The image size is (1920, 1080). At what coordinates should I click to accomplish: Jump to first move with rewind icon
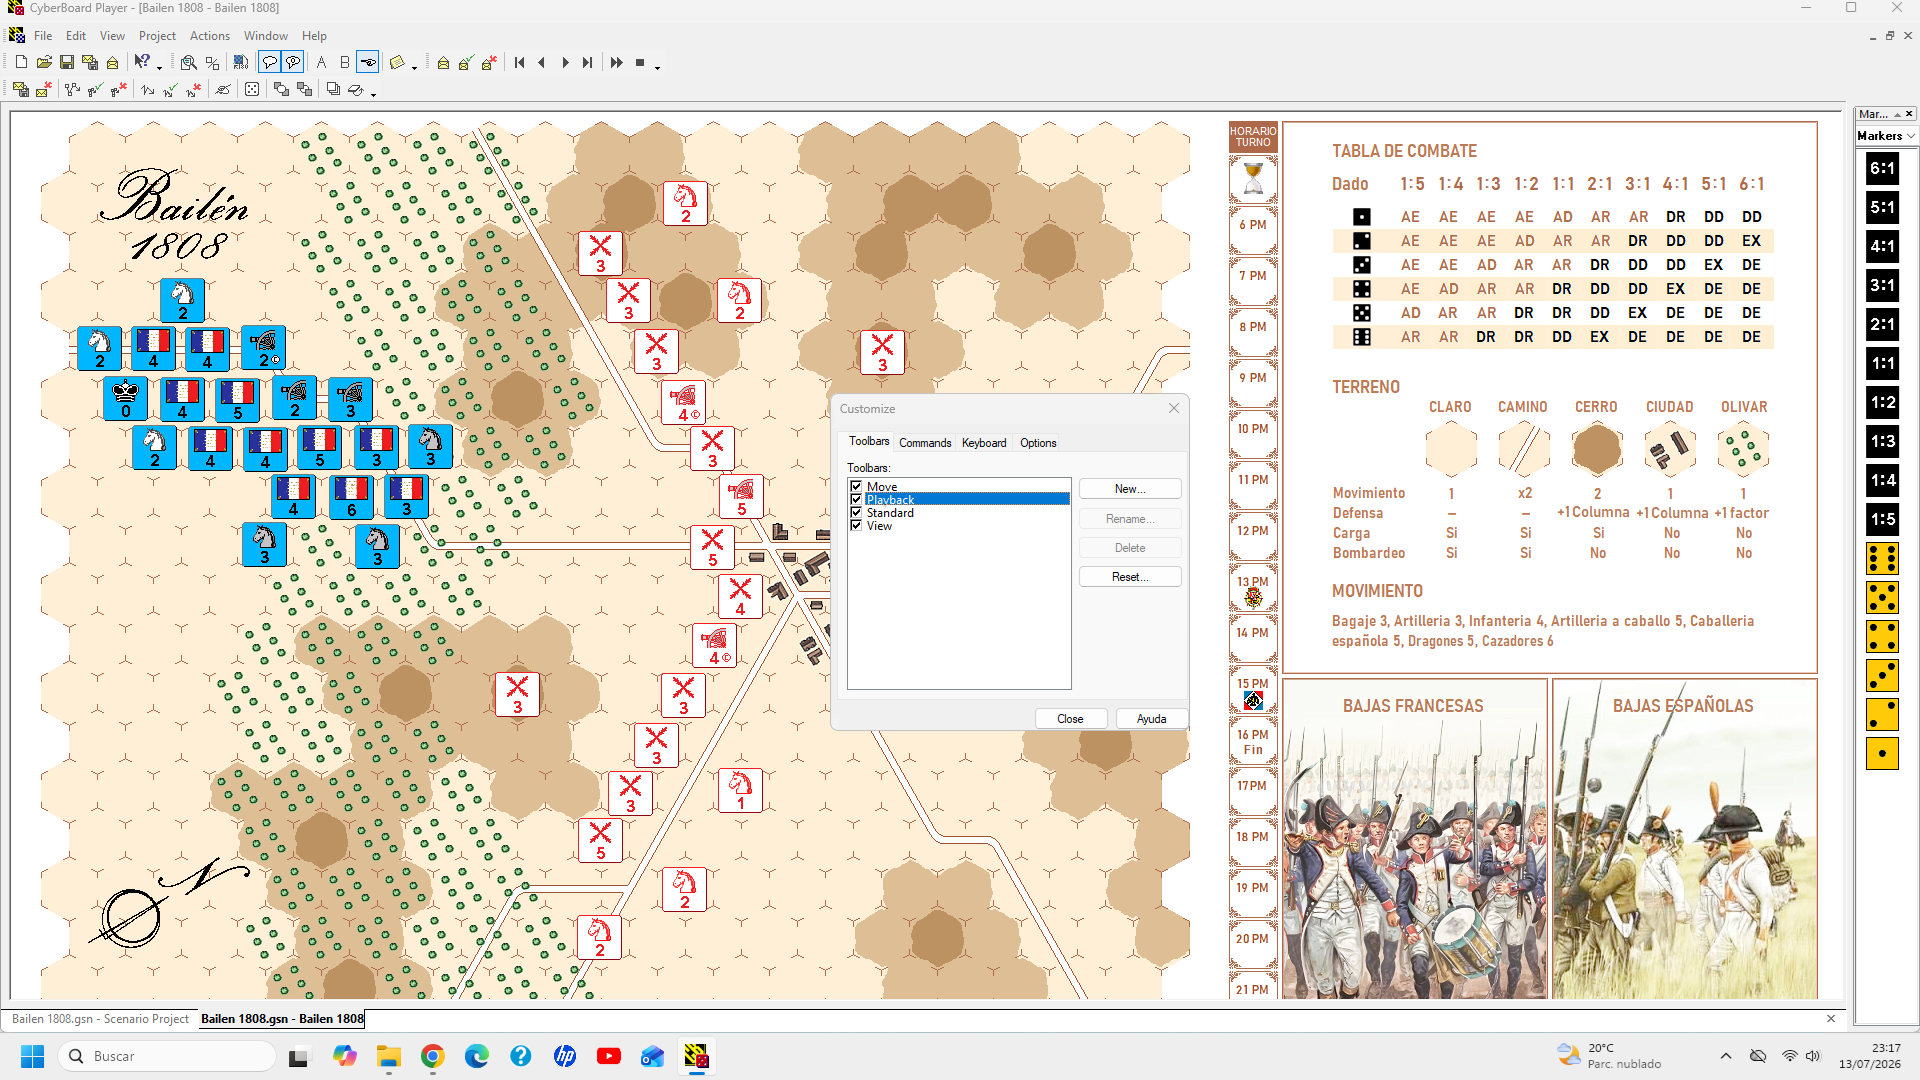[x=519, y=62]
